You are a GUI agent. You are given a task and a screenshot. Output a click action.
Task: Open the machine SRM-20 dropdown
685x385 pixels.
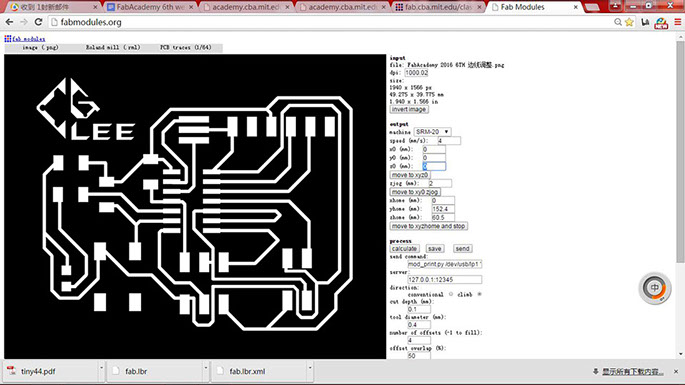(x=432, y=132)
